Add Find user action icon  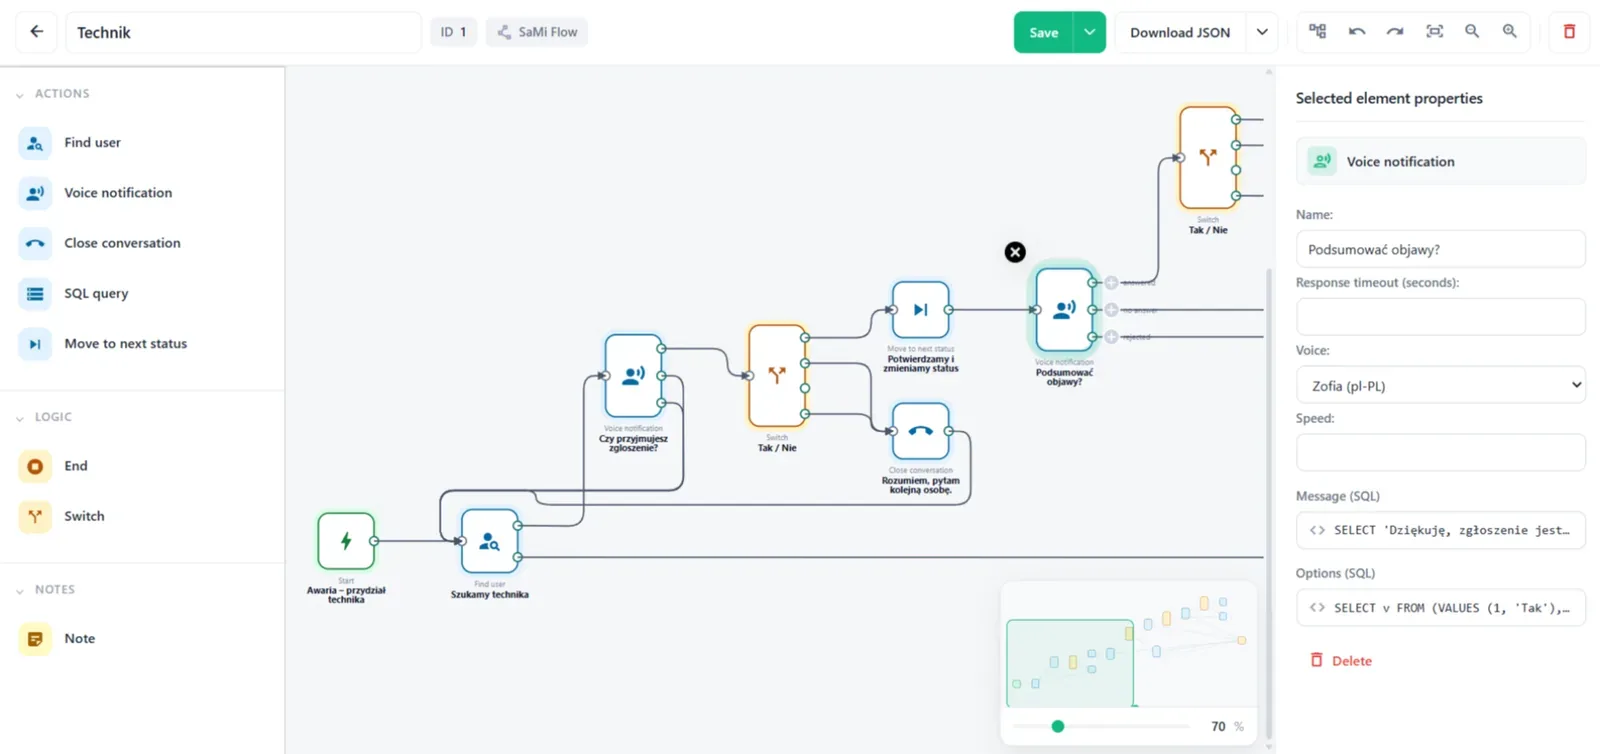coord(35,143)
